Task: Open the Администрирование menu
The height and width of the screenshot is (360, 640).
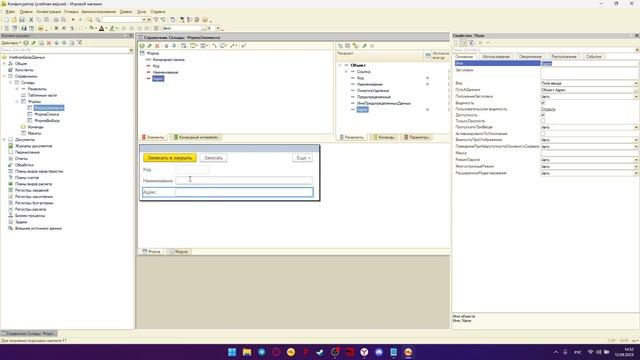Action: (x=98, y=12)
